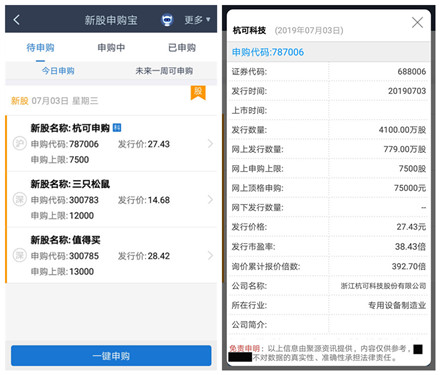Click the 沪 market icon beside 杭可申购
This screenshot has height=375, width=440.
click(20, 144)
